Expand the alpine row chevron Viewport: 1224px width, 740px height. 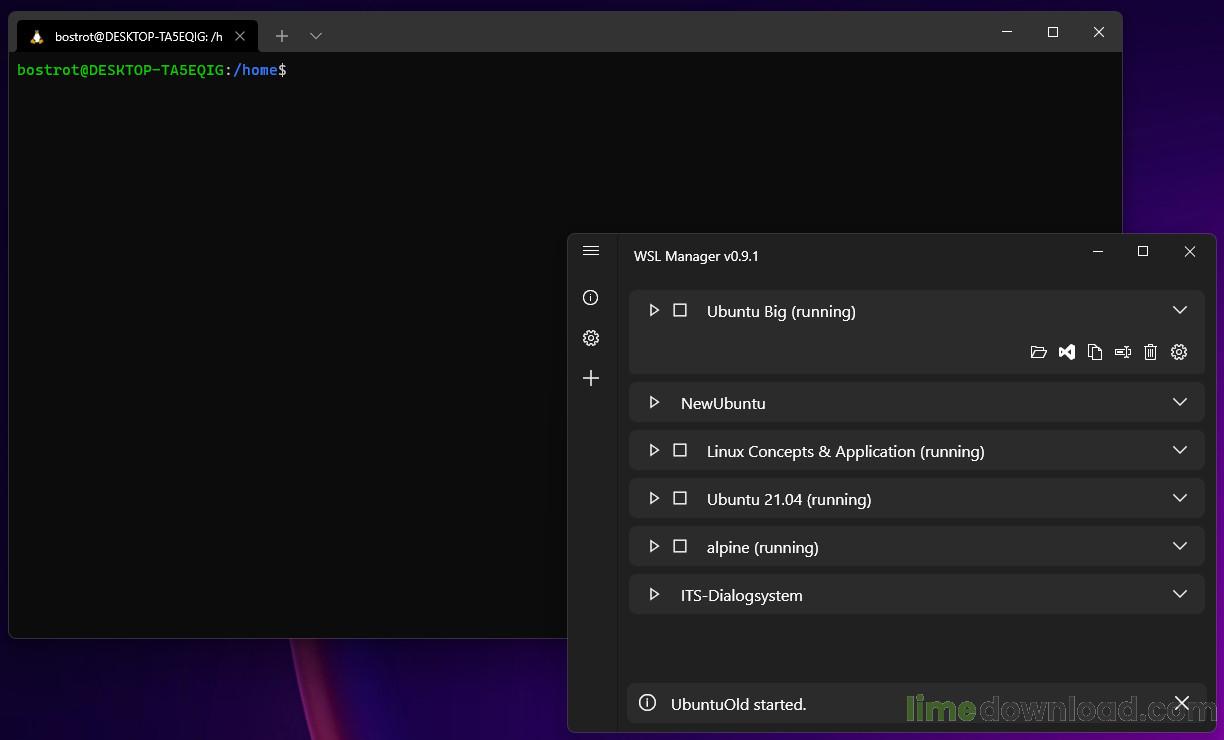pyautogui.click(x=1180, y=547)
